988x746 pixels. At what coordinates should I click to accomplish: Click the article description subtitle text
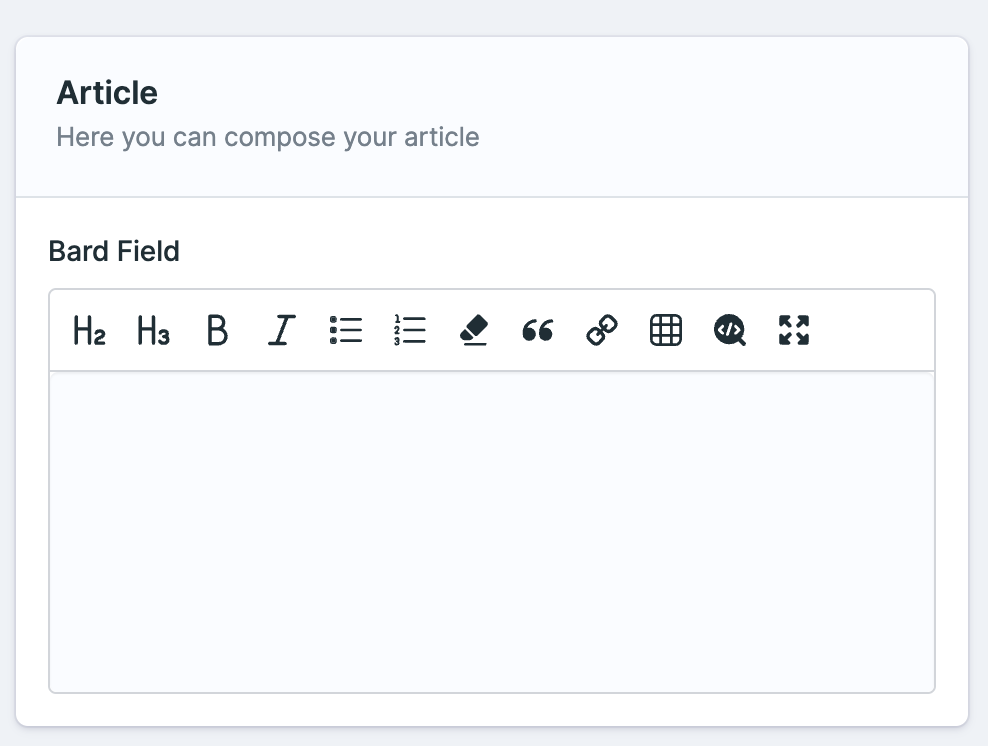click(x=267, y=137)
